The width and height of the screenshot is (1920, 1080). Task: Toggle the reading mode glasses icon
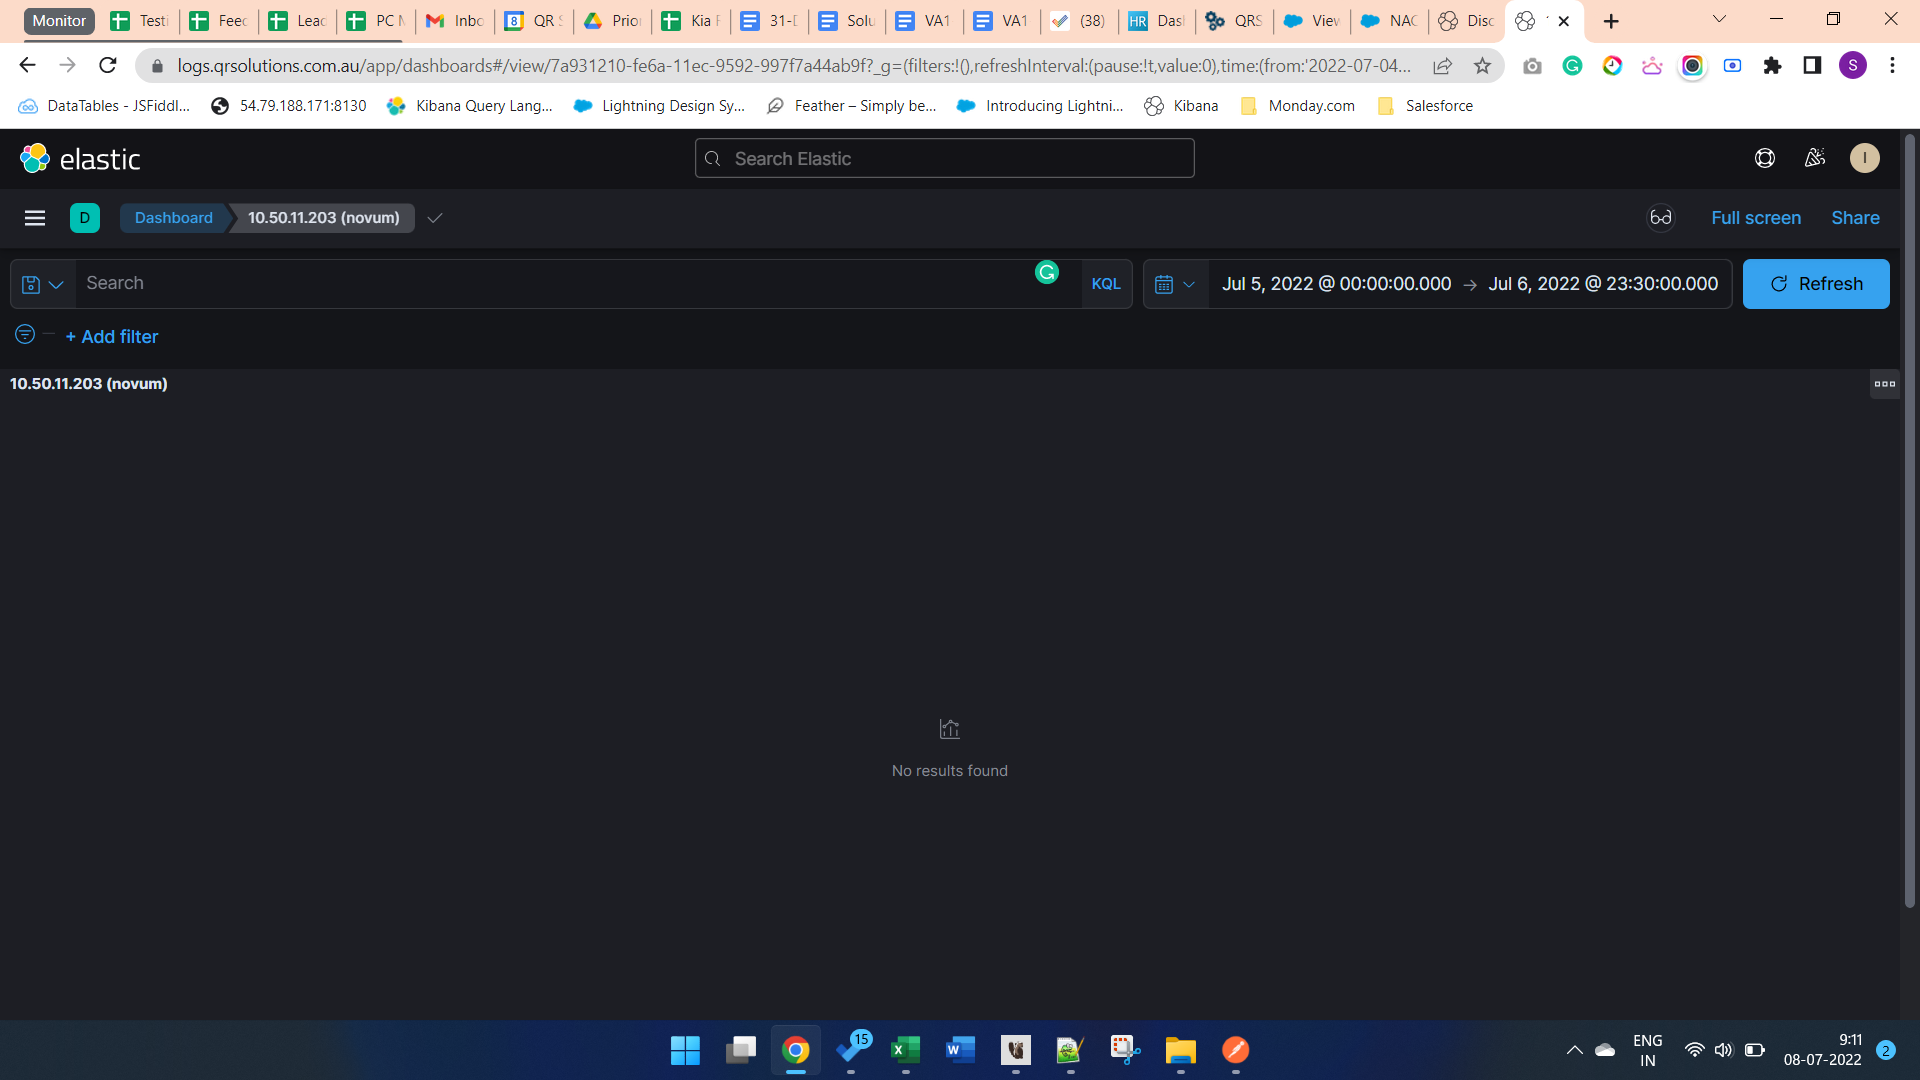pos(1661,218)
